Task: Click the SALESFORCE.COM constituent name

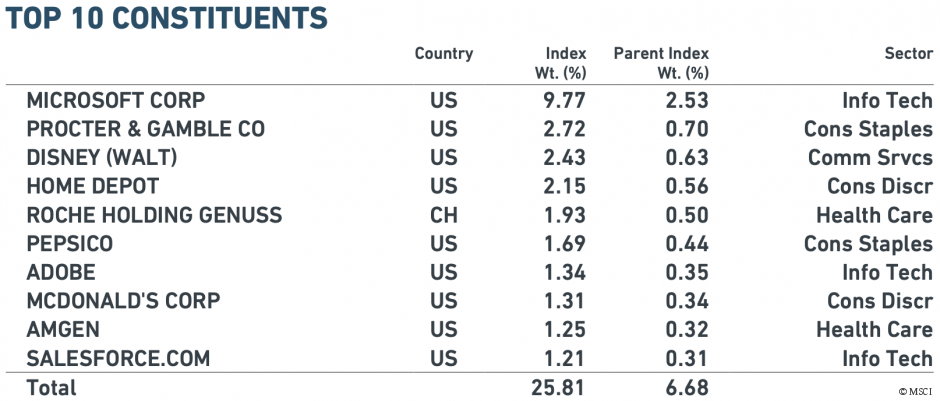Action: (x=120, y=358)
